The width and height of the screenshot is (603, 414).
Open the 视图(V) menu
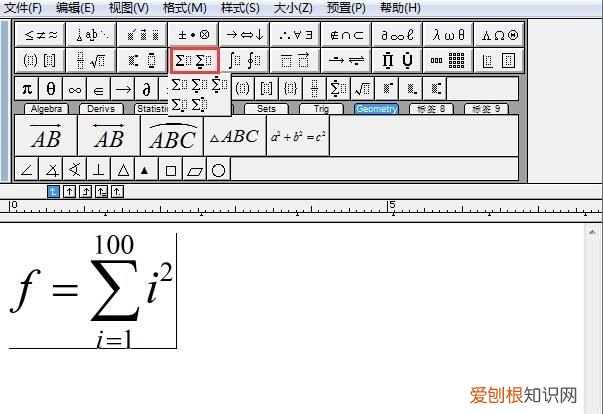pyautogui.click(x=128, y=8)
